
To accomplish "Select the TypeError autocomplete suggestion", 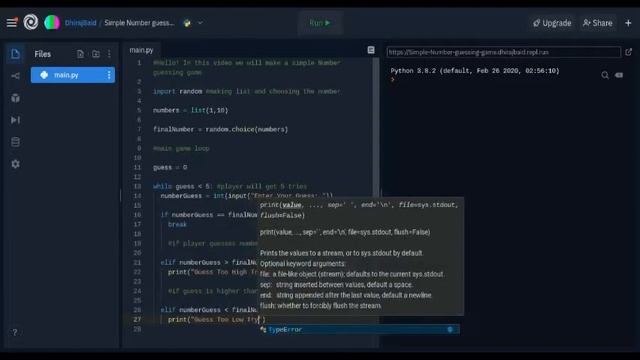I will (x=359, y=330).
